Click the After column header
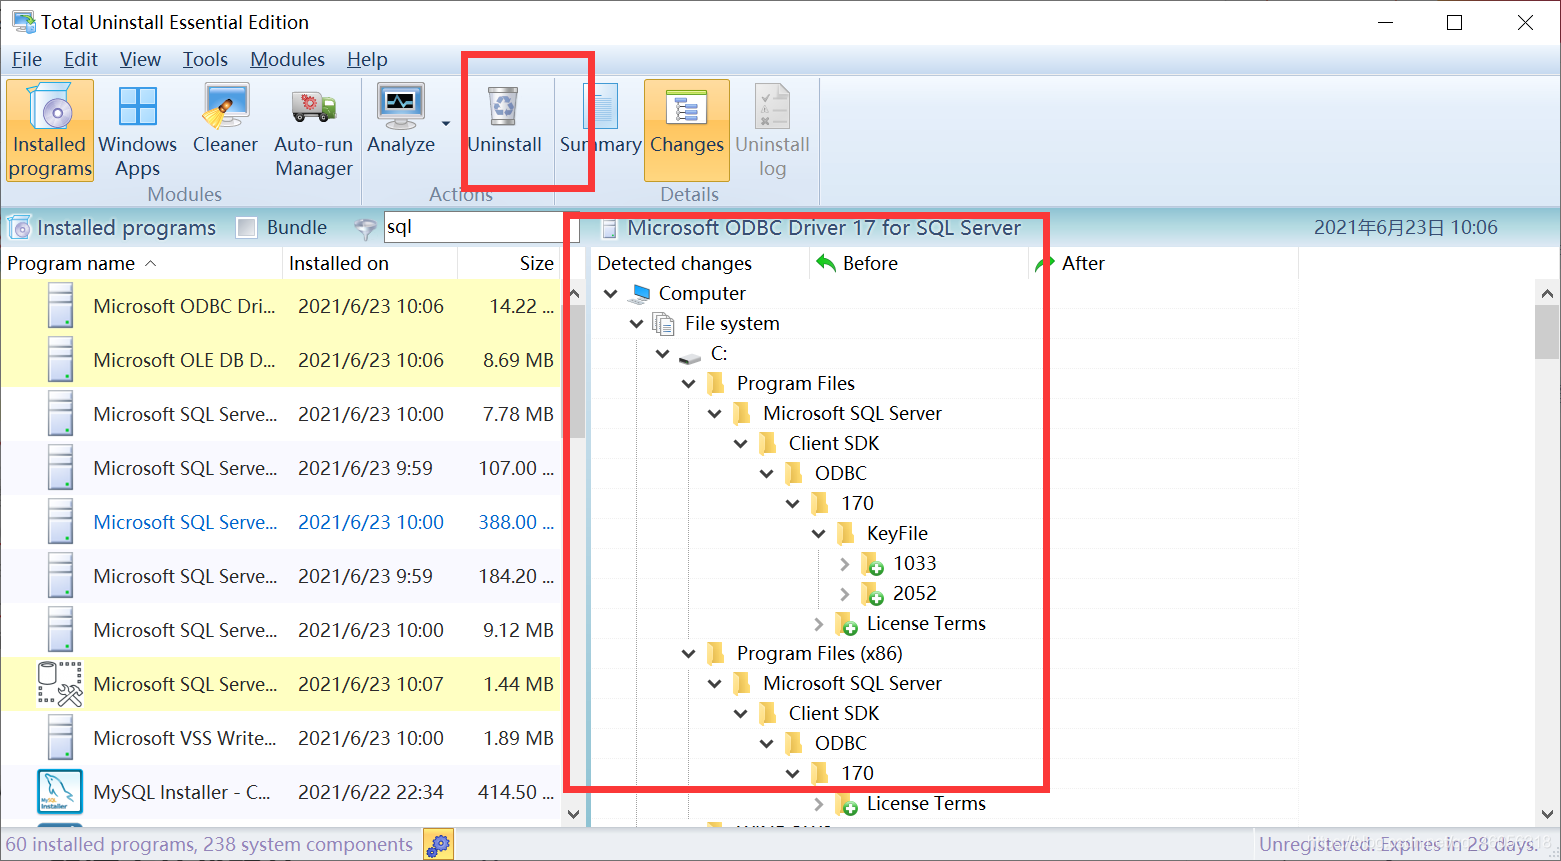 (x=1163, y=263)
